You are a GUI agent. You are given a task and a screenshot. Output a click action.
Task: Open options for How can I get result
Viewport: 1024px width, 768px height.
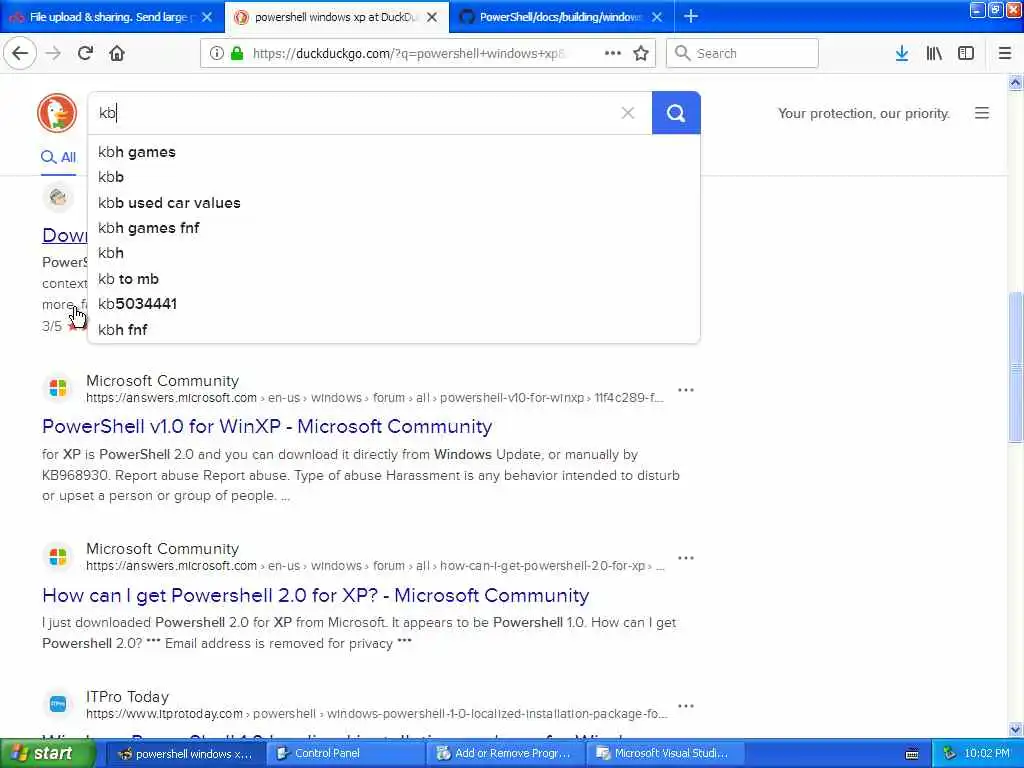click(686, 558)
